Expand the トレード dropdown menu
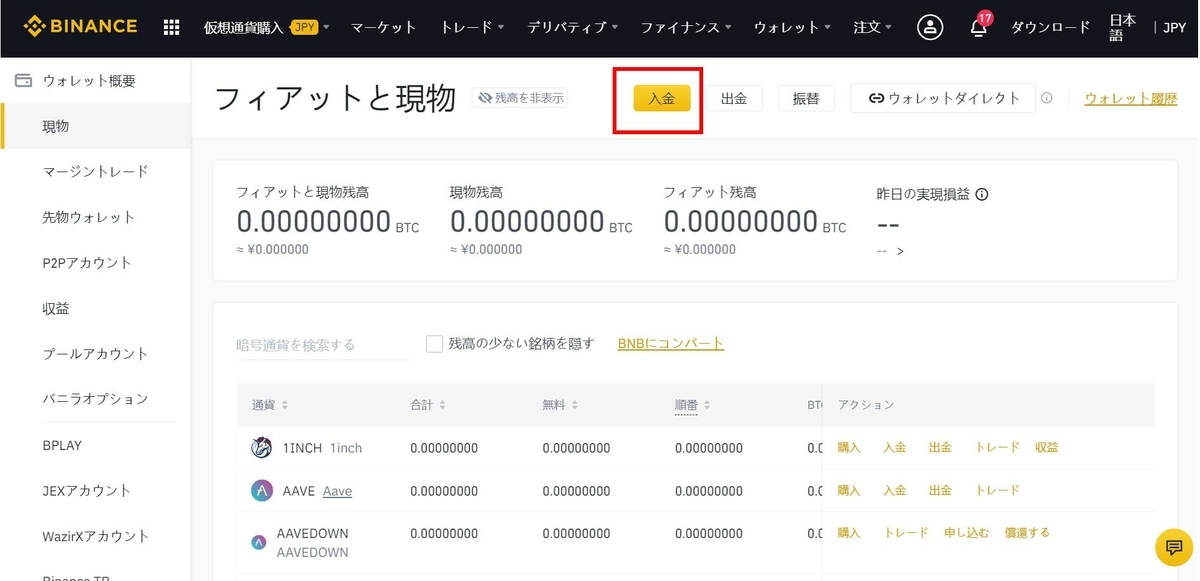Viewport: 1200px width, 581px height. pos(472,27)
